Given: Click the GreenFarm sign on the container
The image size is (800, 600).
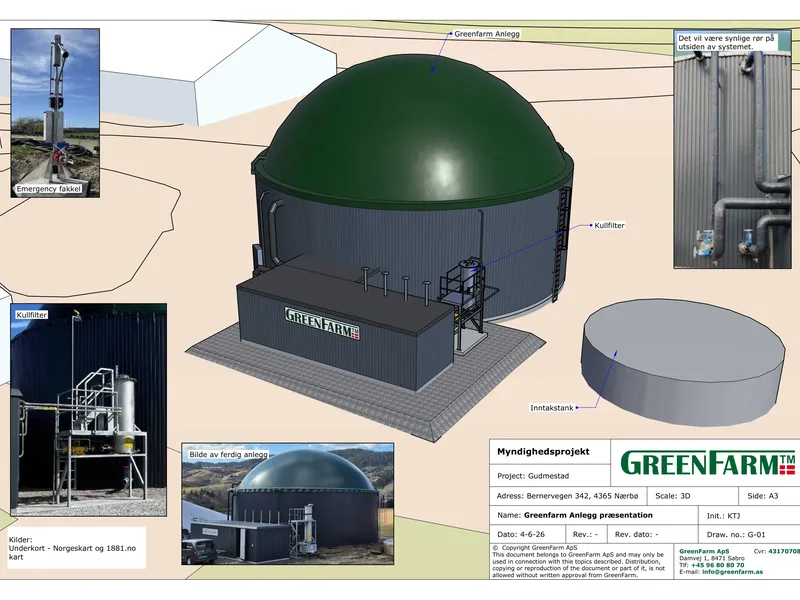Looking at the screenshot, I should point(322,323).
